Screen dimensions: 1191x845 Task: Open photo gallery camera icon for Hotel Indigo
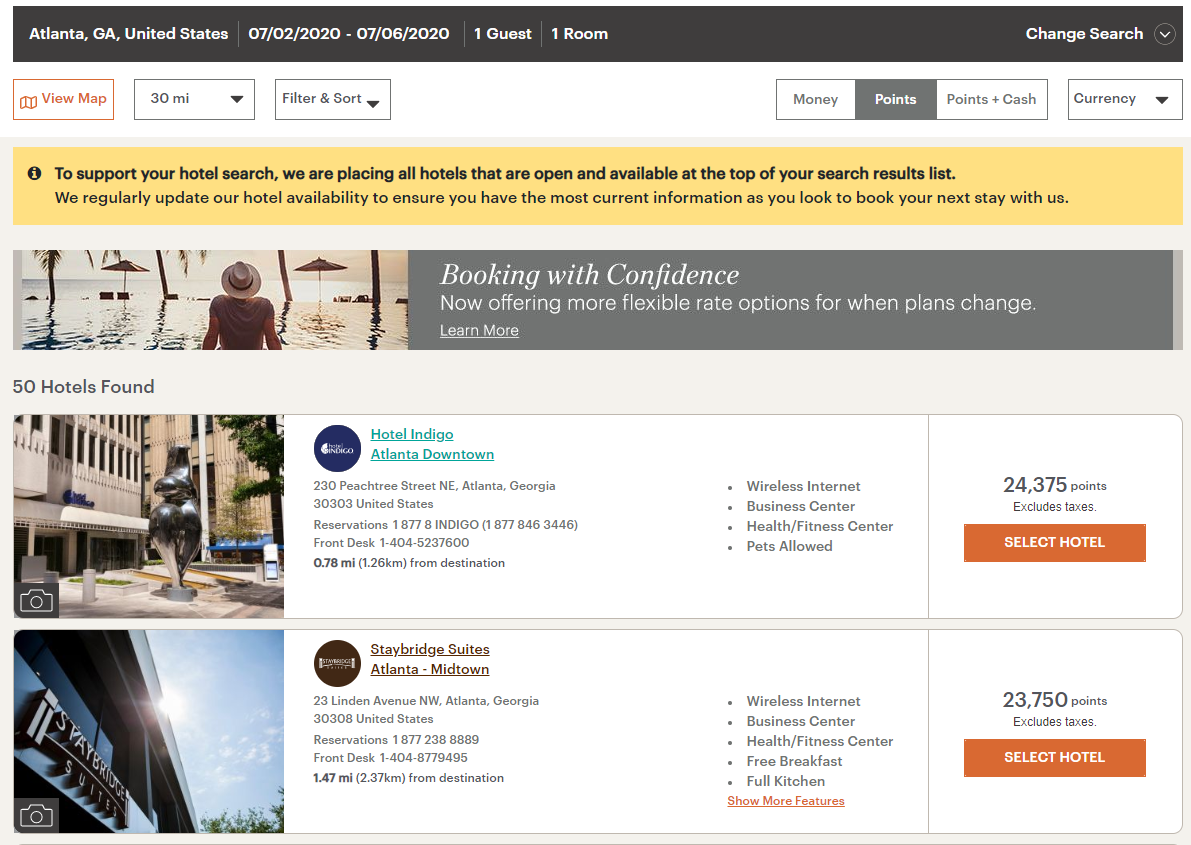[36, 601]
